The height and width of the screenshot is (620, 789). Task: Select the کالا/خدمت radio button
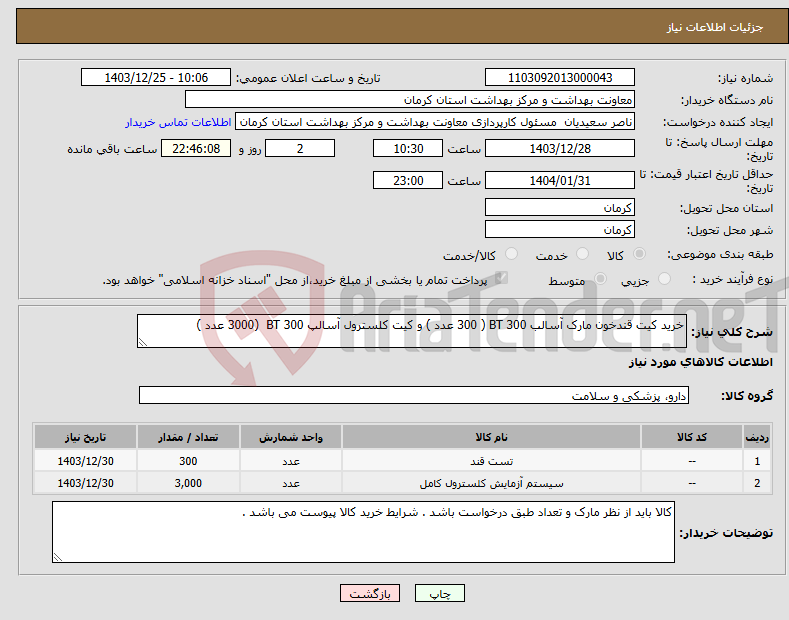point(511,254)
